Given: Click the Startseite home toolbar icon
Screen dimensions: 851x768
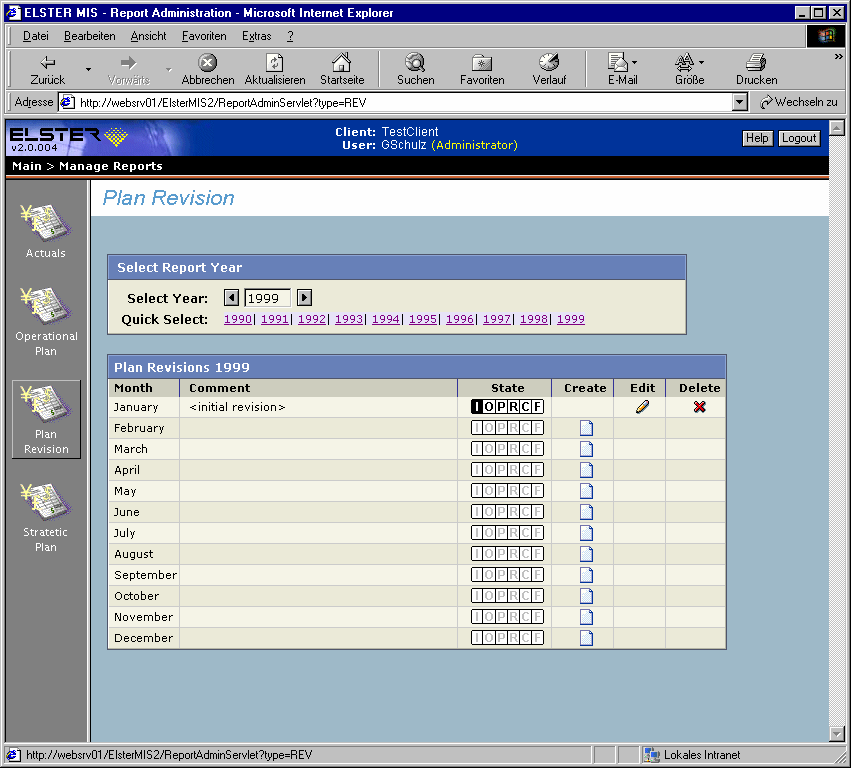Looking at the screenshot, I should point(342,69).
